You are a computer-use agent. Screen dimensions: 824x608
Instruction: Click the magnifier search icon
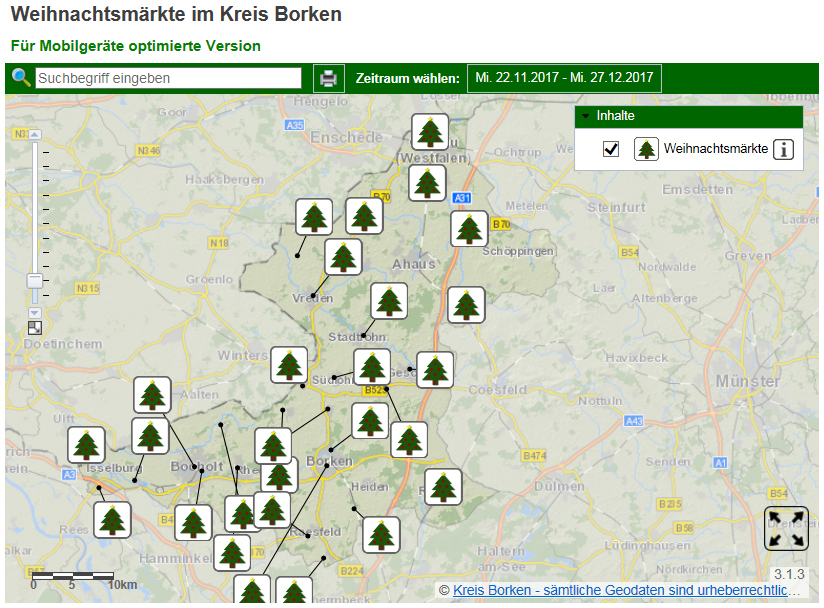click(20, 78)
